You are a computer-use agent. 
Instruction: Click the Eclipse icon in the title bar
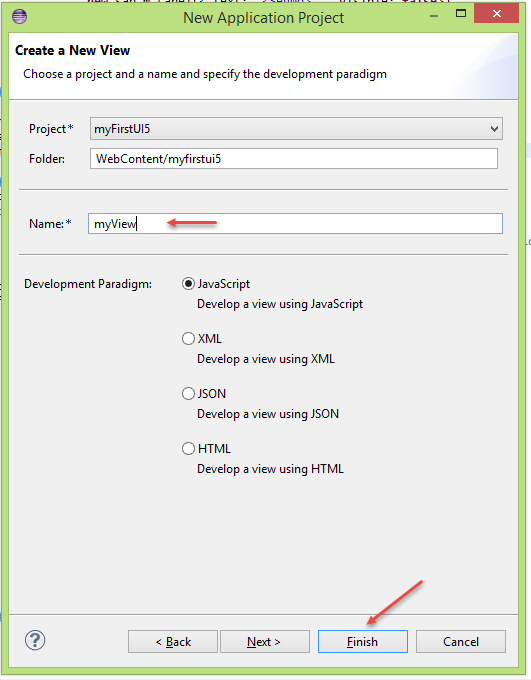20,16
